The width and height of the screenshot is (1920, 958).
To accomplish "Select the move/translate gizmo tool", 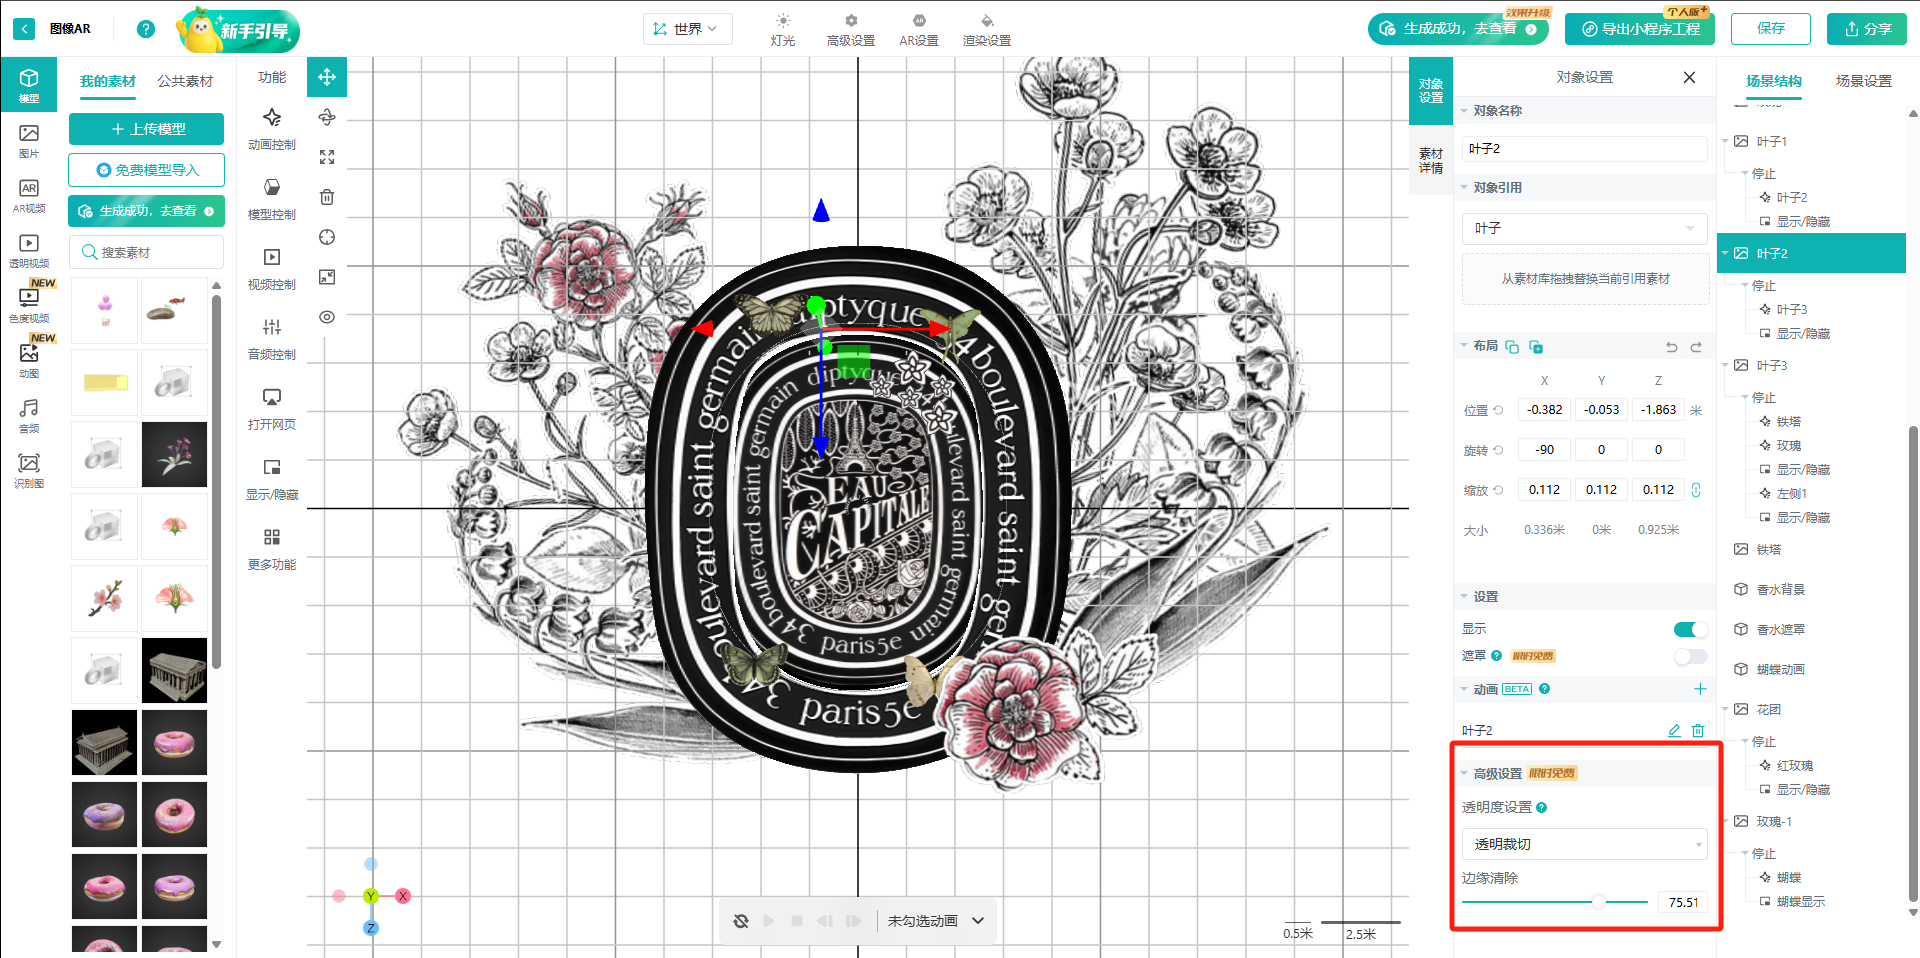I will pyautogui.click(x=327, y=77).
